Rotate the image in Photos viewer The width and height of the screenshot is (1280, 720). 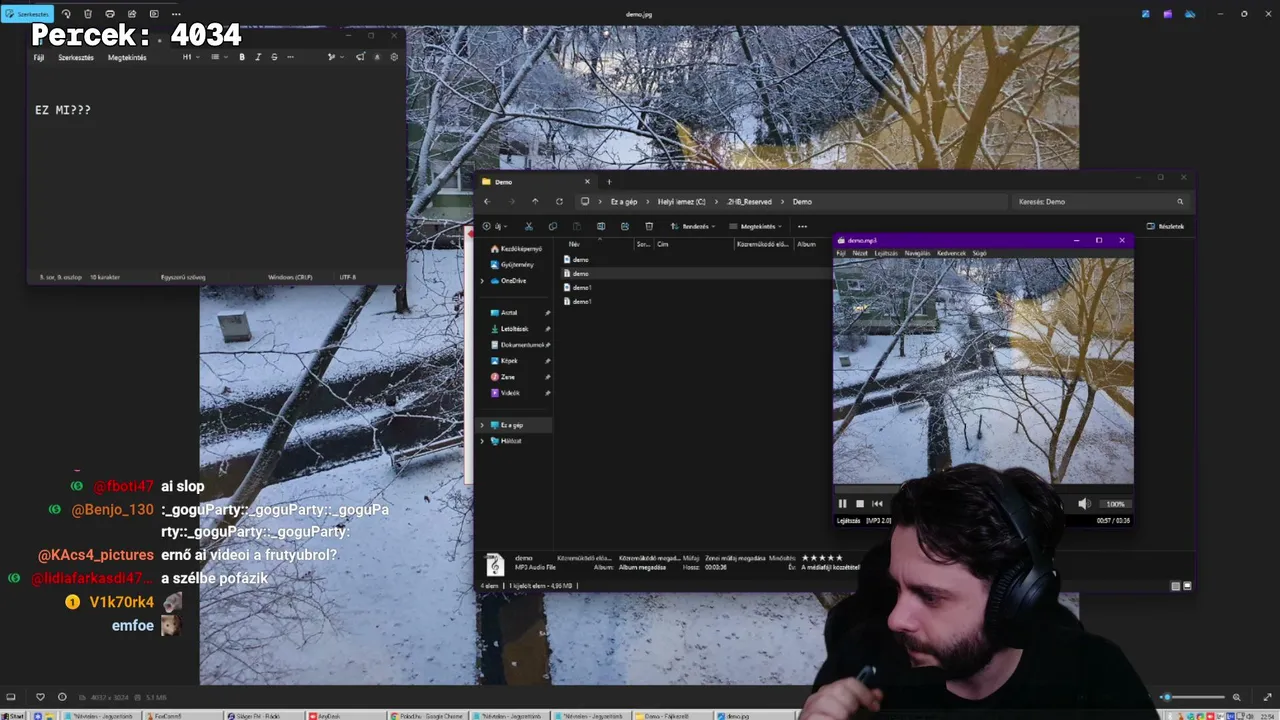tap(66, 14)
